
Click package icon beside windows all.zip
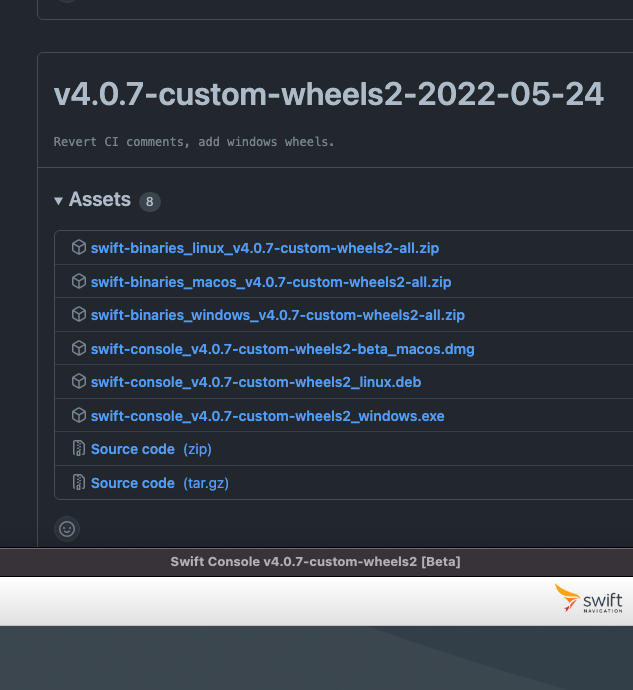tap(79, 315)
